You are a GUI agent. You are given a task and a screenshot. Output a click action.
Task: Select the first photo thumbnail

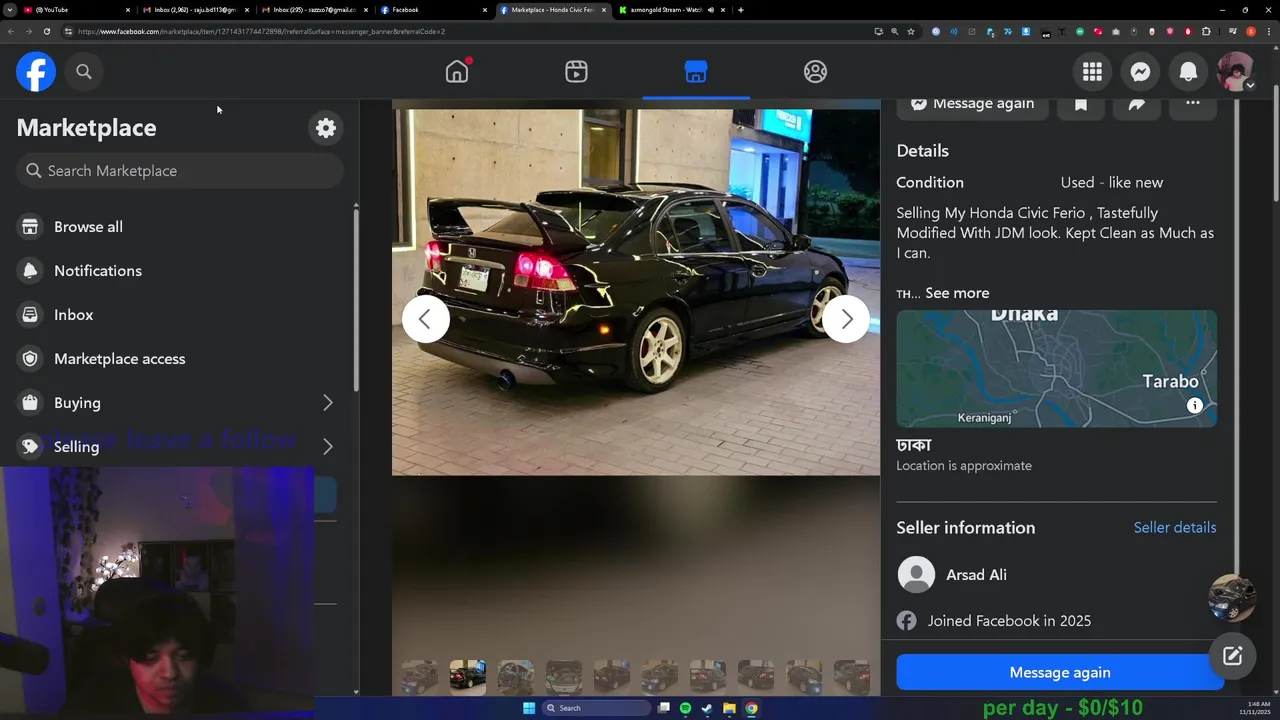(419, 677)
